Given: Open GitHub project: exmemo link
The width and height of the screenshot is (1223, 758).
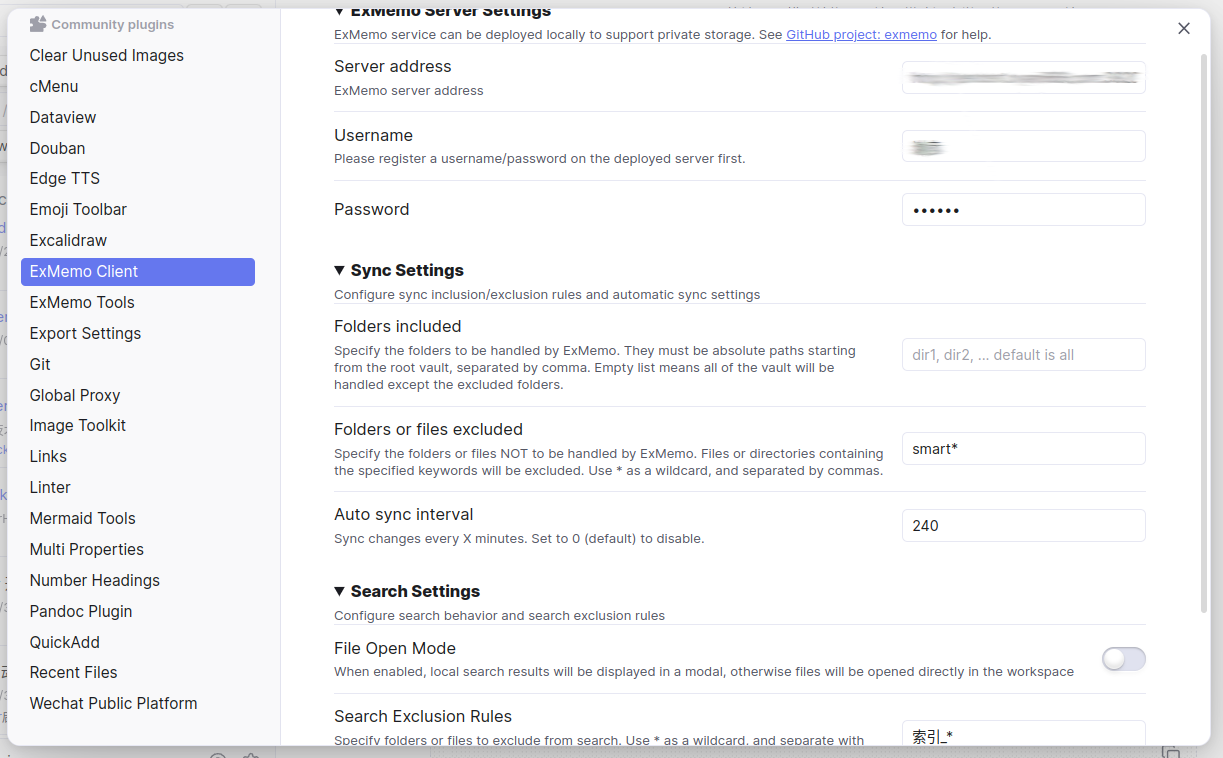Looking at the screenshot, I should (861, 34).
